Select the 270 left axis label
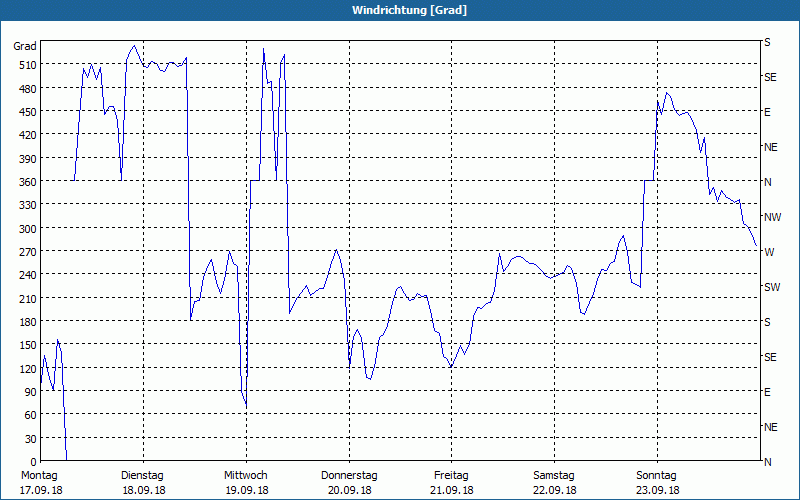The width and height of the screenshot is (800, 500). 28,253
